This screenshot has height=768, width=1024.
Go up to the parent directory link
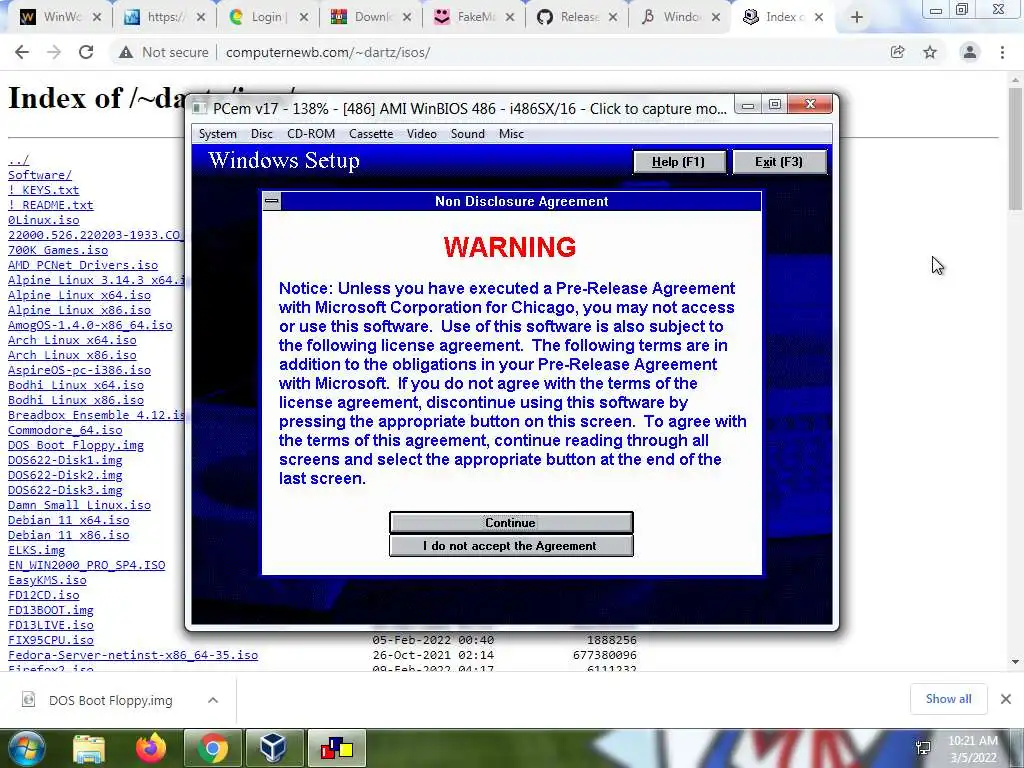click(x=18, y=160)
